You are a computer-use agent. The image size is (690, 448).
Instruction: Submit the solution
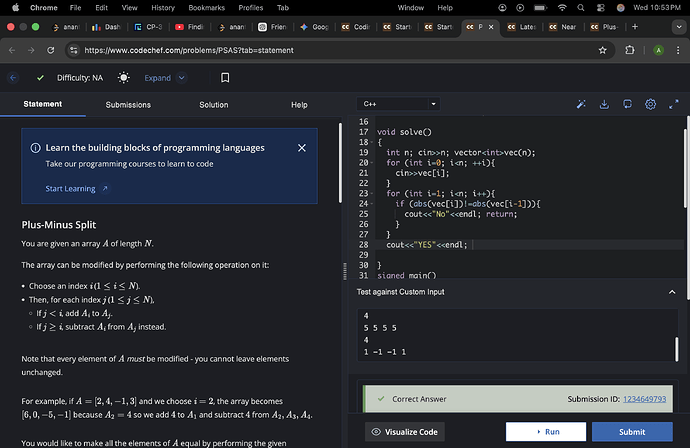pos(632,432)
